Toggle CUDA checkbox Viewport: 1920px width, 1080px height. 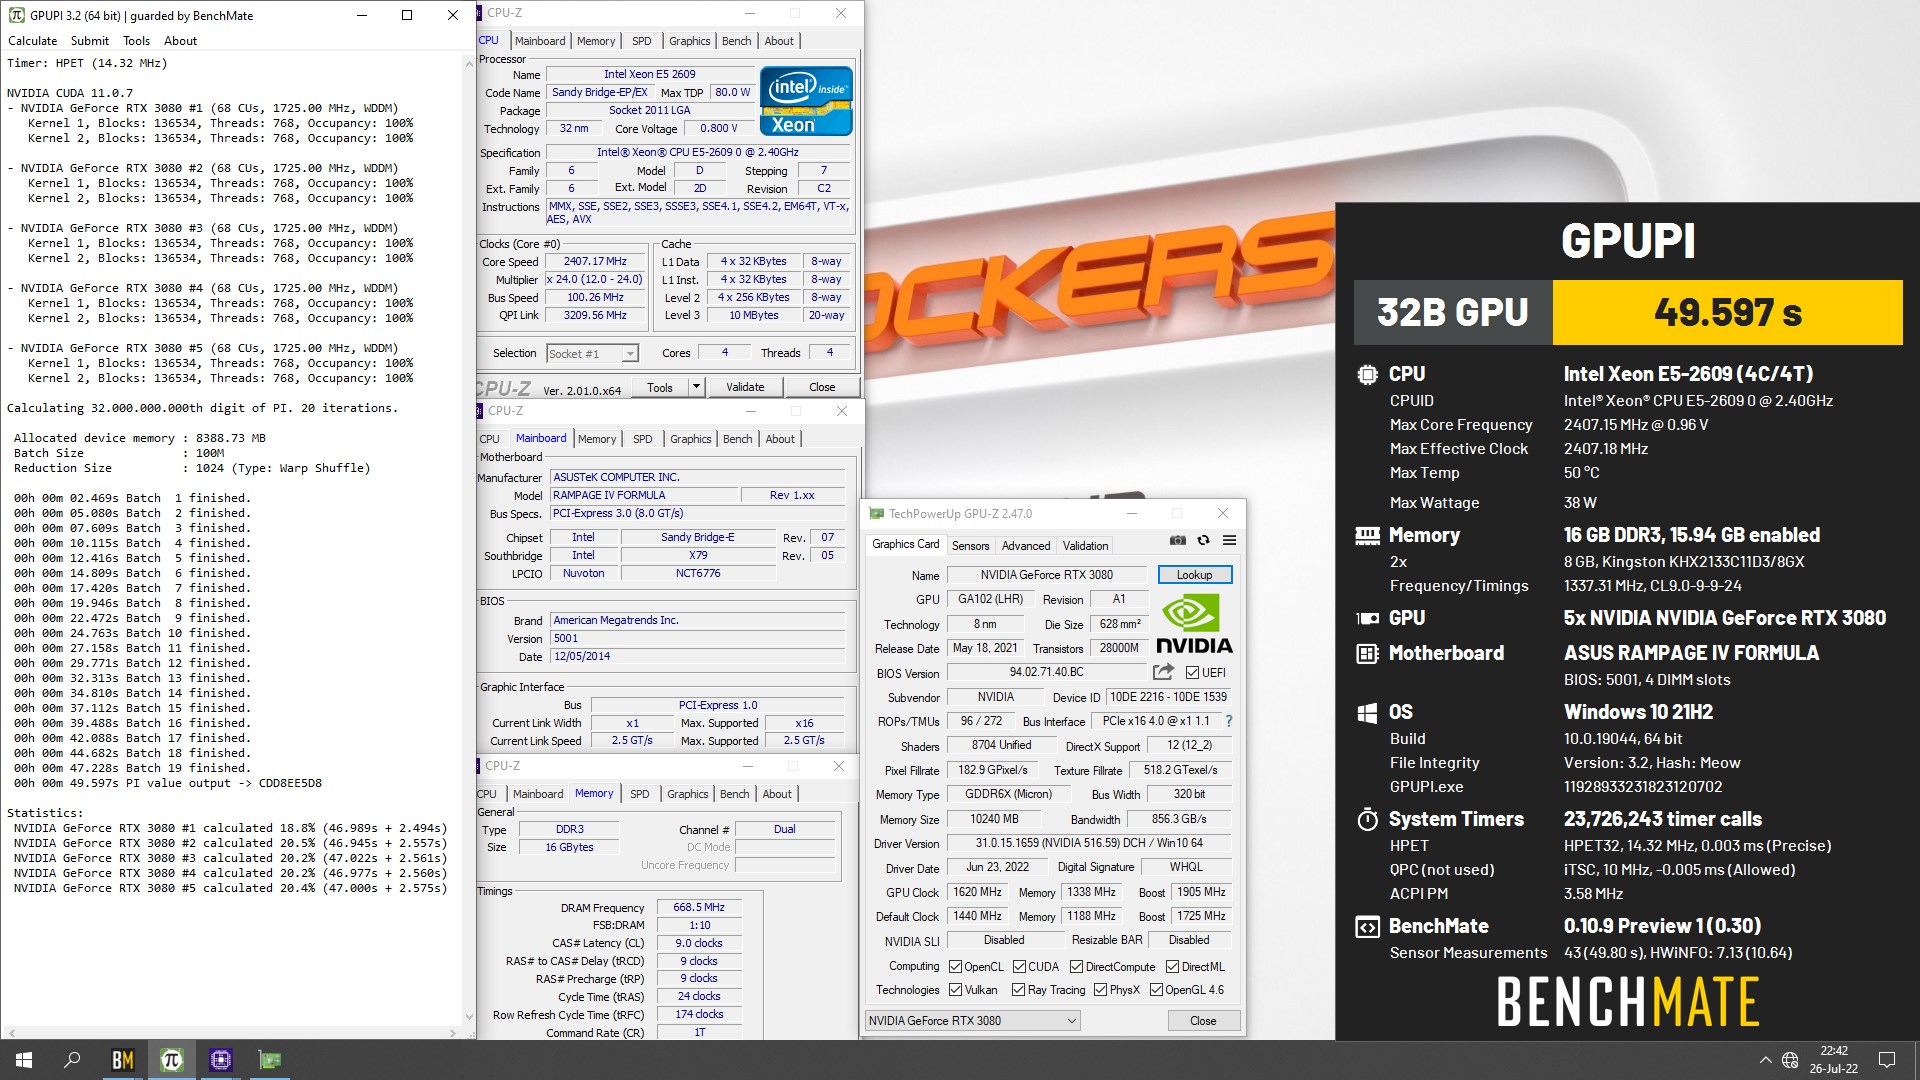(x=1019, y=967)
